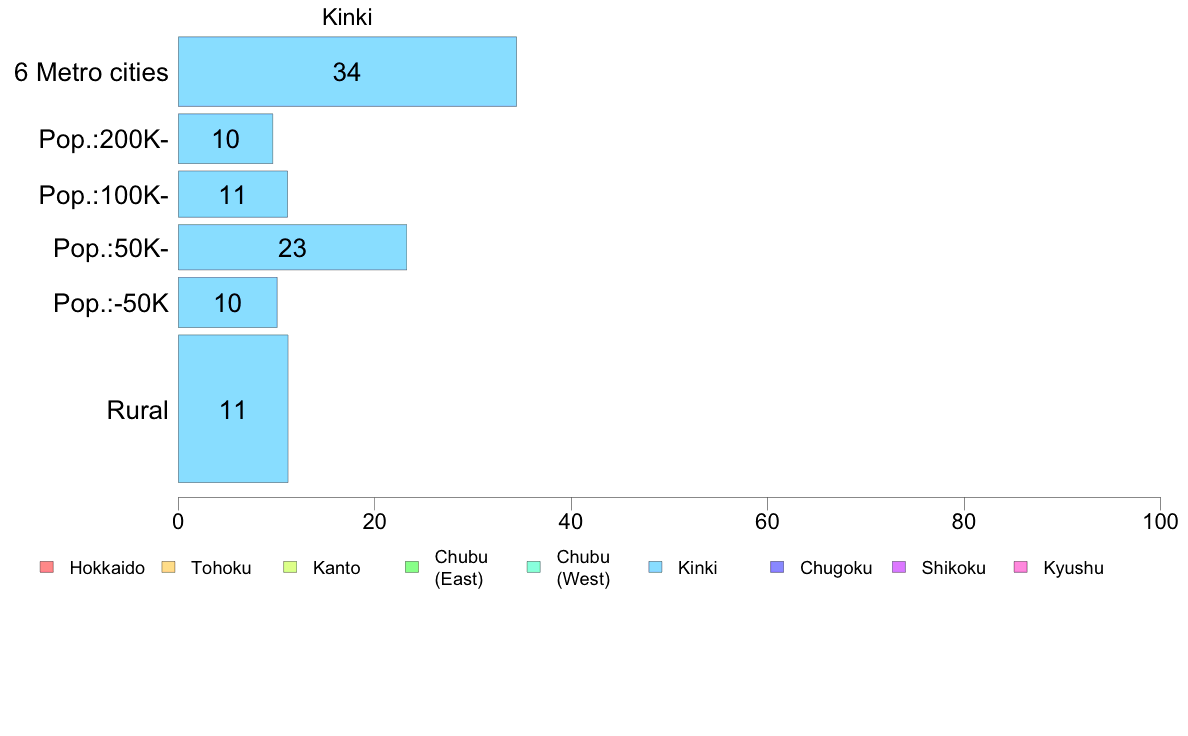1188x736 pixels.
Task: Click the Shikoku purple legend swatch
Action: coord(899,567)
